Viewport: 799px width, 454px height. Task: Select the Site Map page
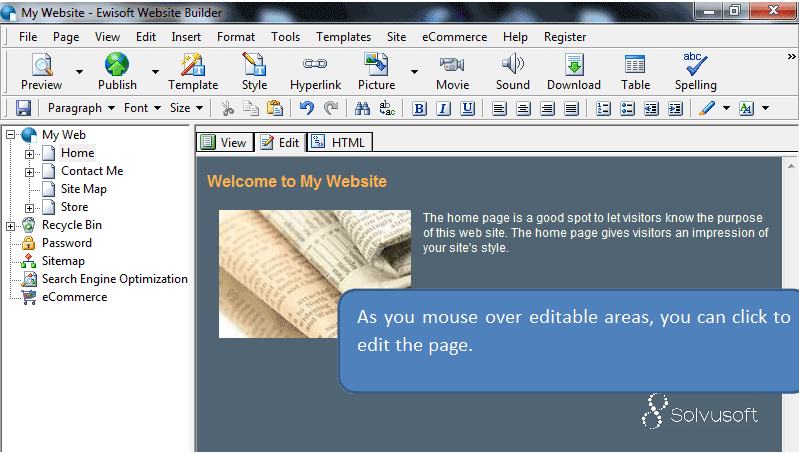84,189
